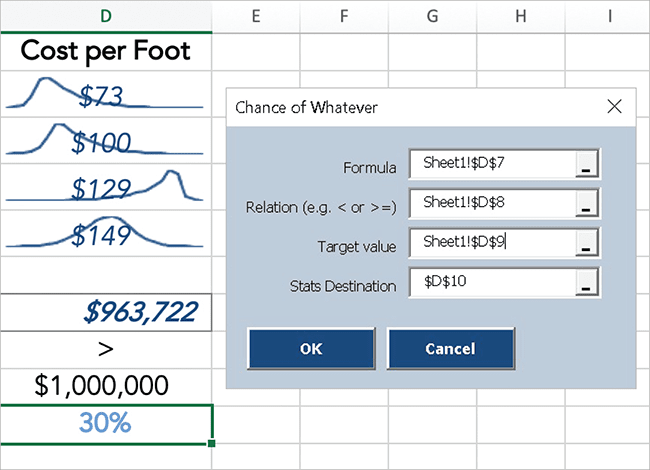Select column D header
The width and height of the screenshot is (650, 470).
tap(106, 16)
